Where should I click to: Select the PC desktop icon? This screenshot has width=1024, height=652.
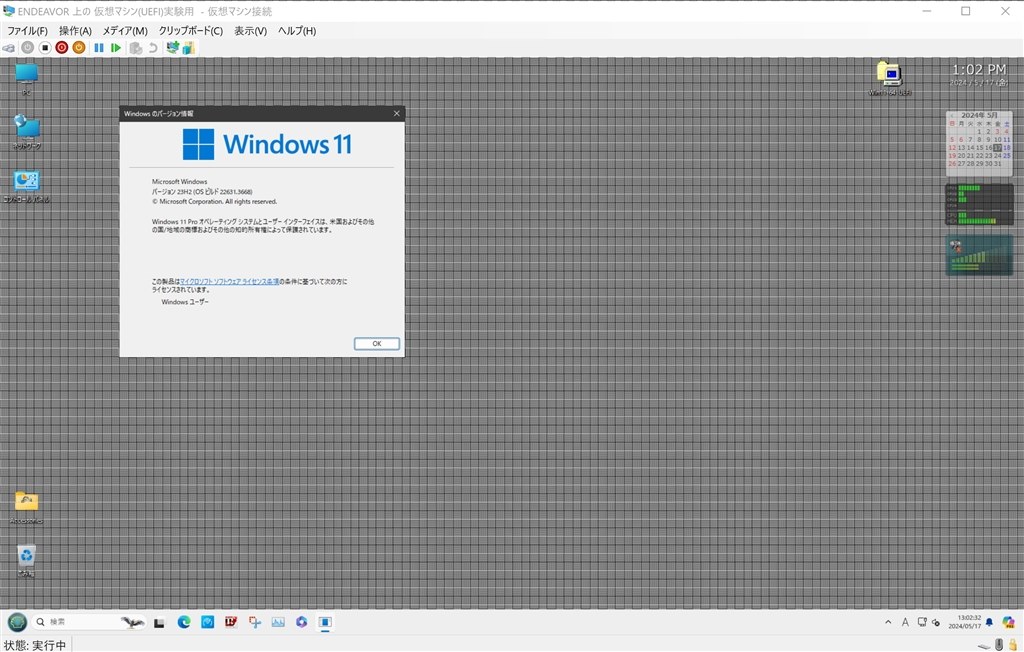point(27,79)
